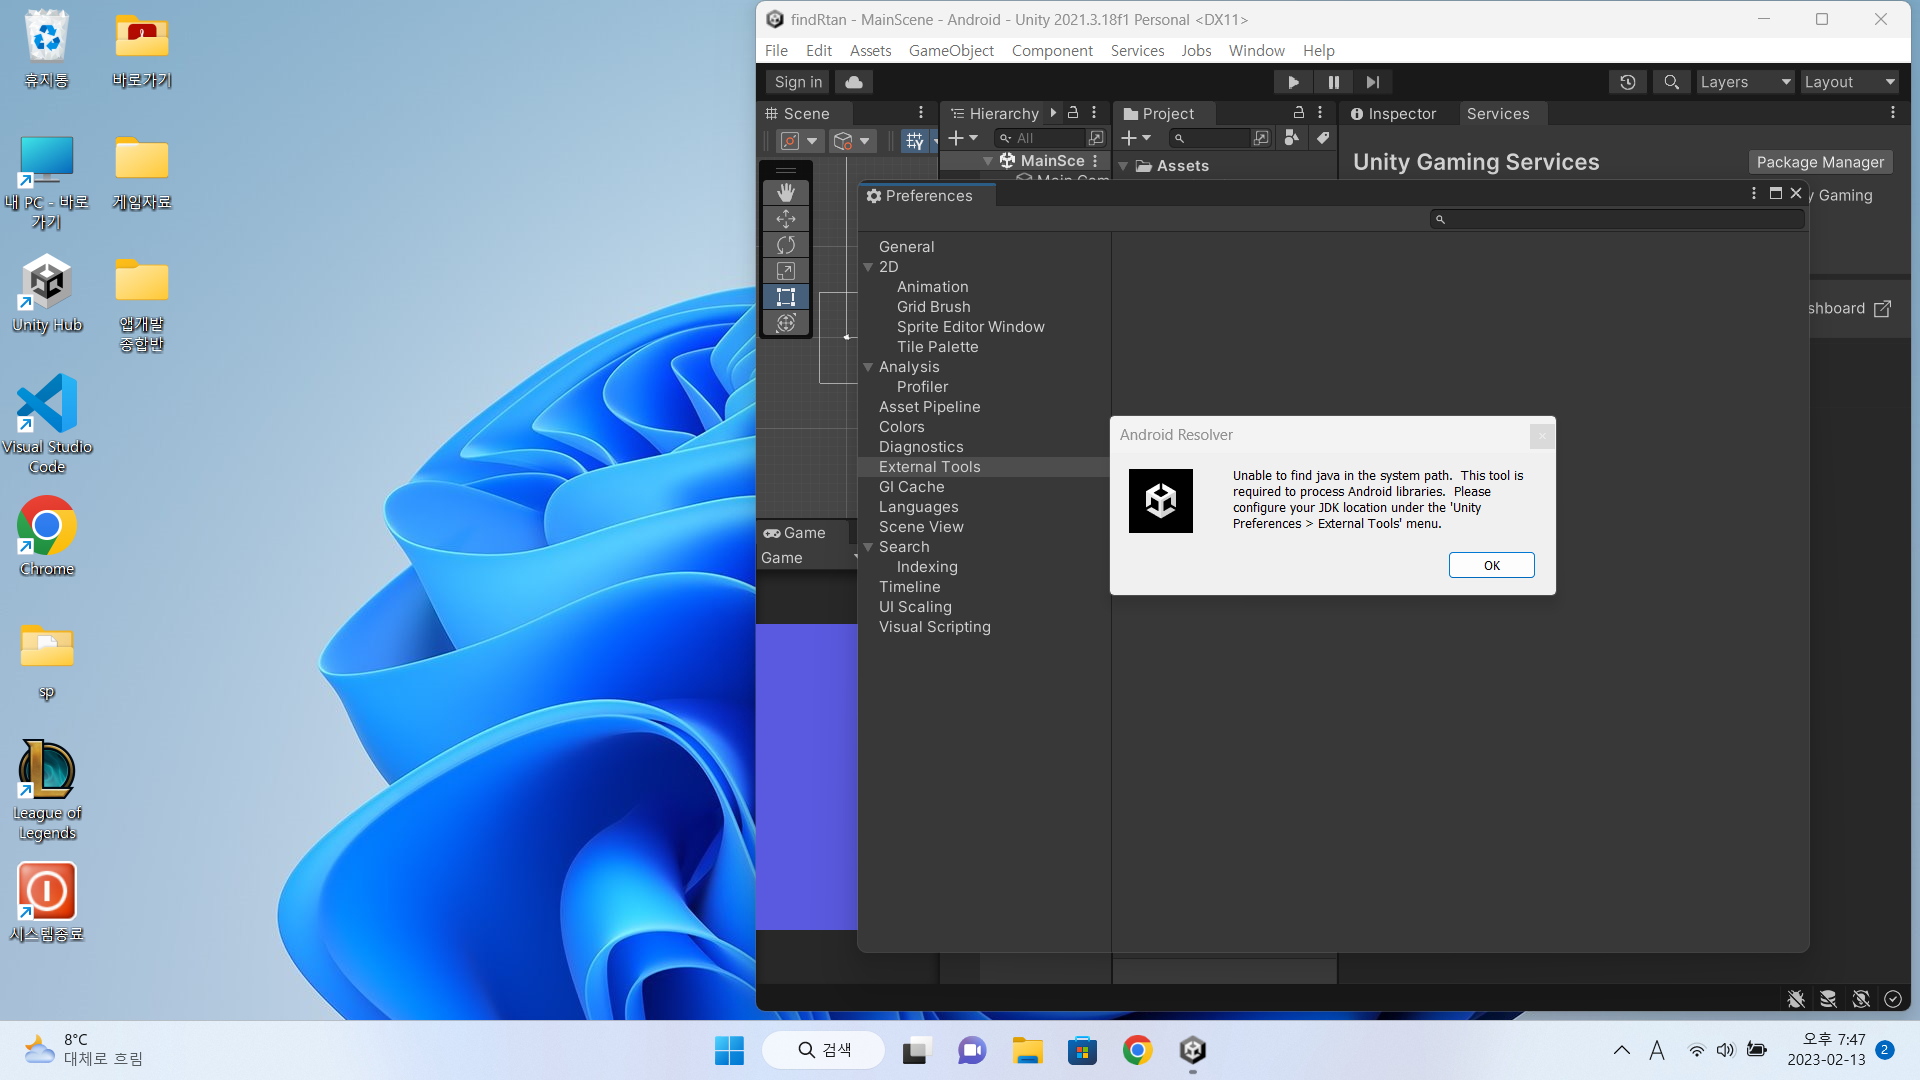Open the GameObject menu
This screenshot has width=1920, height=1080.
tap(951, 51)
